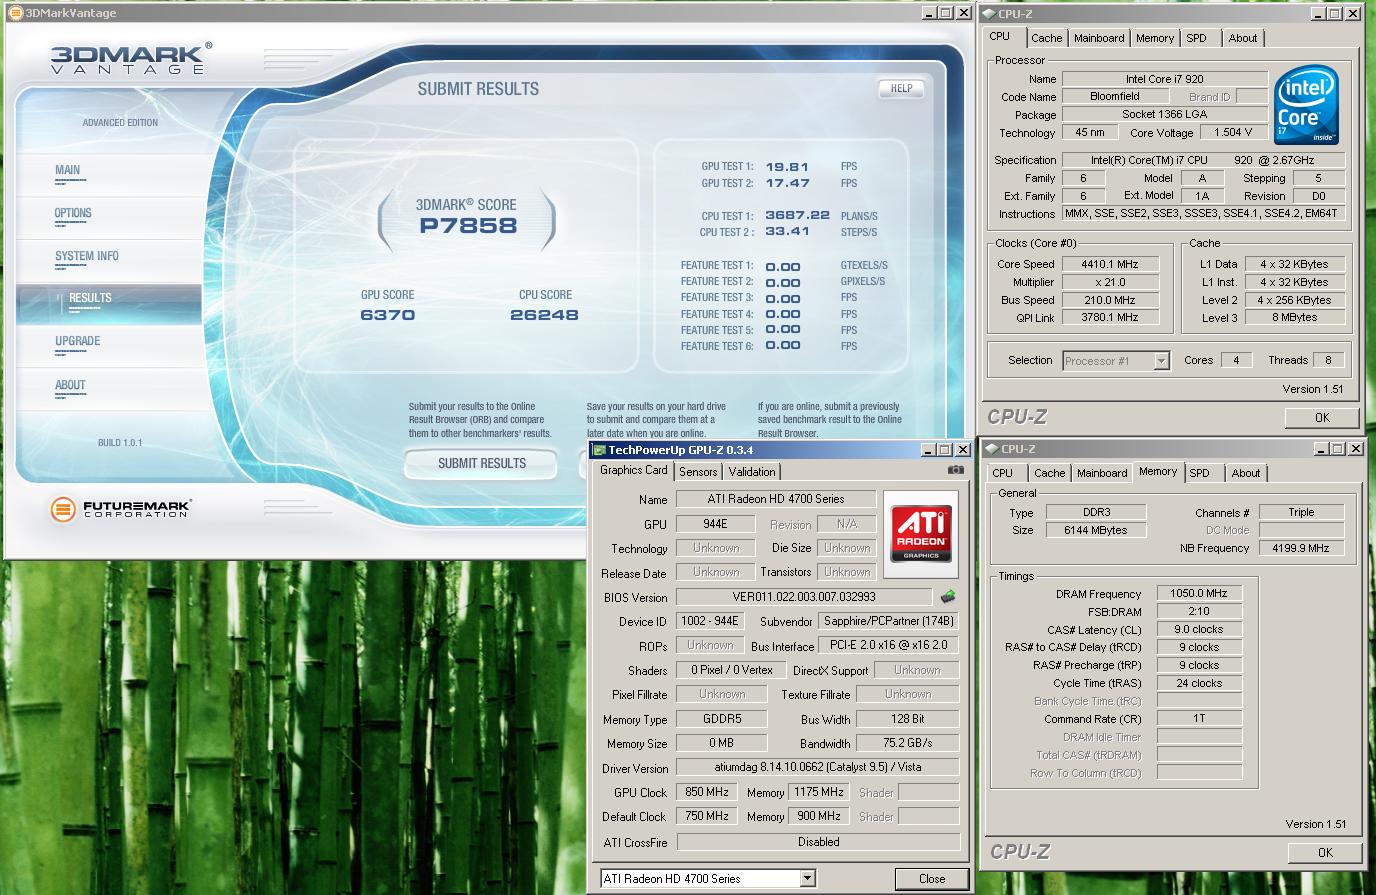The image size is (1376, 895).
Task: Switch to the Validation tab in GPU-Z
Action: click(752, 472)
